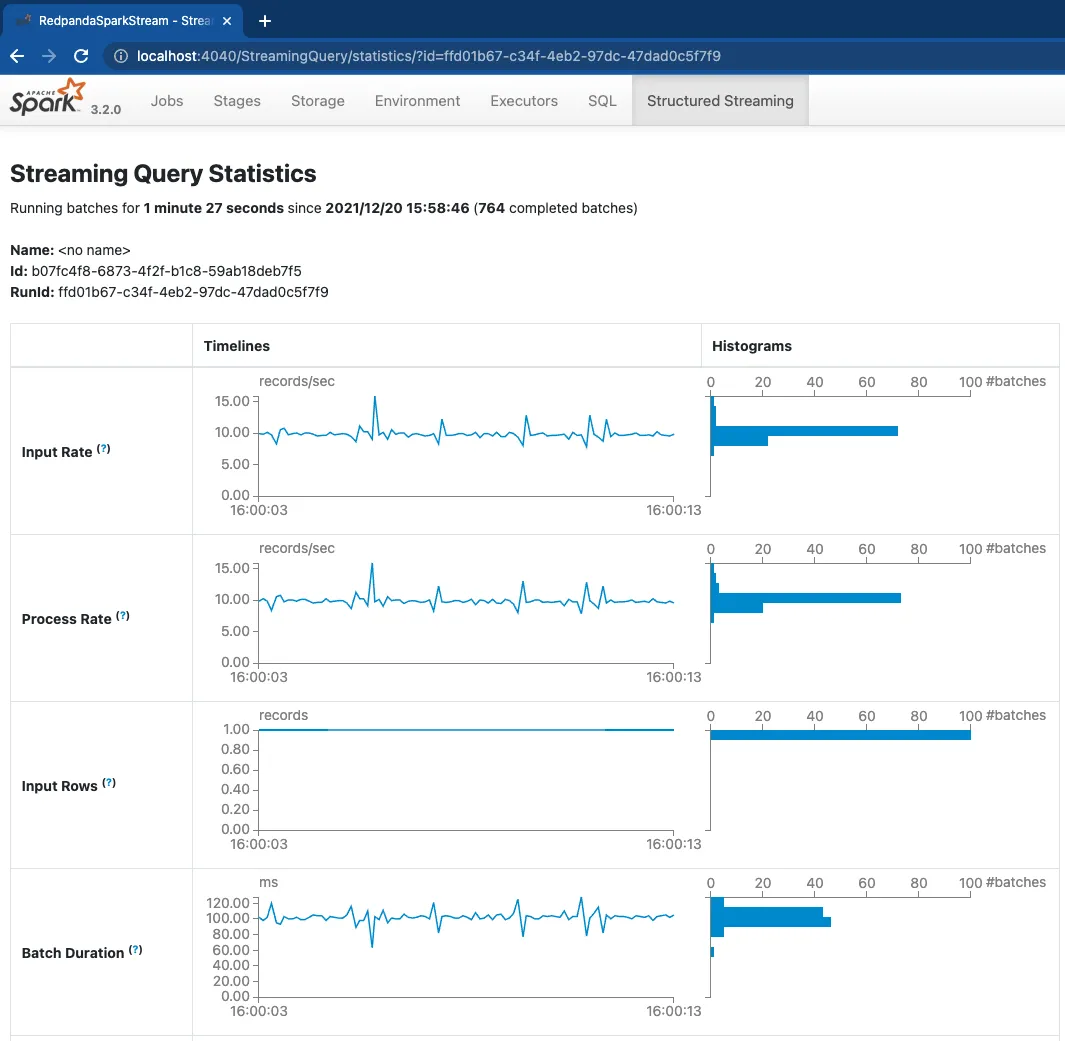Click the (?) help icon beside Process Rate
This screenshot has width=1065, height=1041.
coord(124,616)
